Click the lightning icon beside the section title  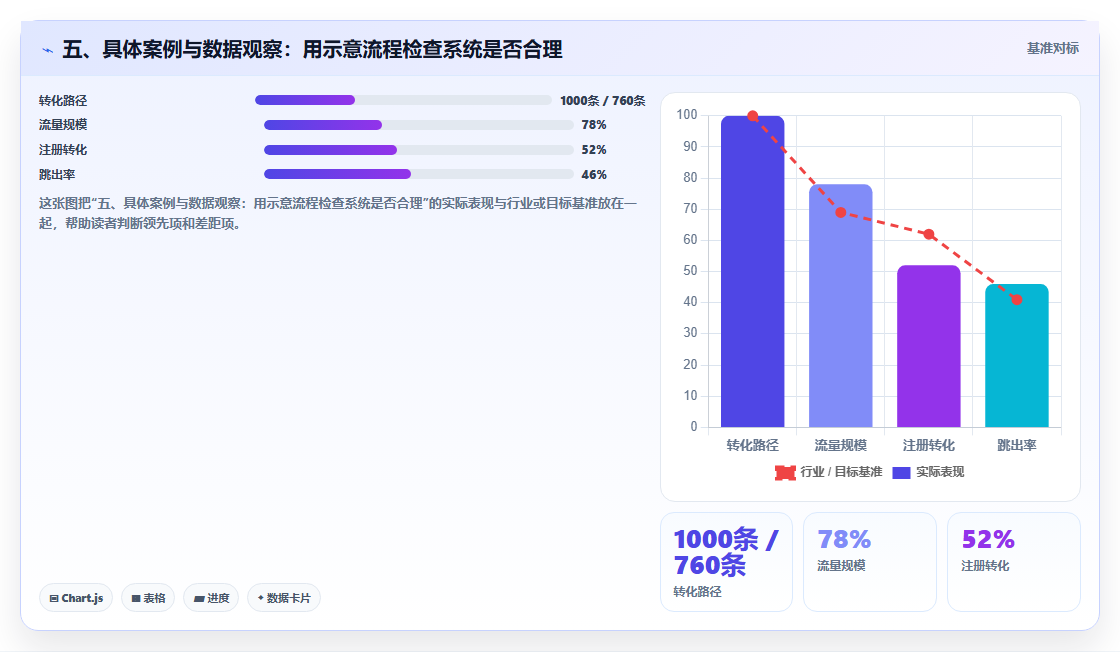click(x=47, y=50)
